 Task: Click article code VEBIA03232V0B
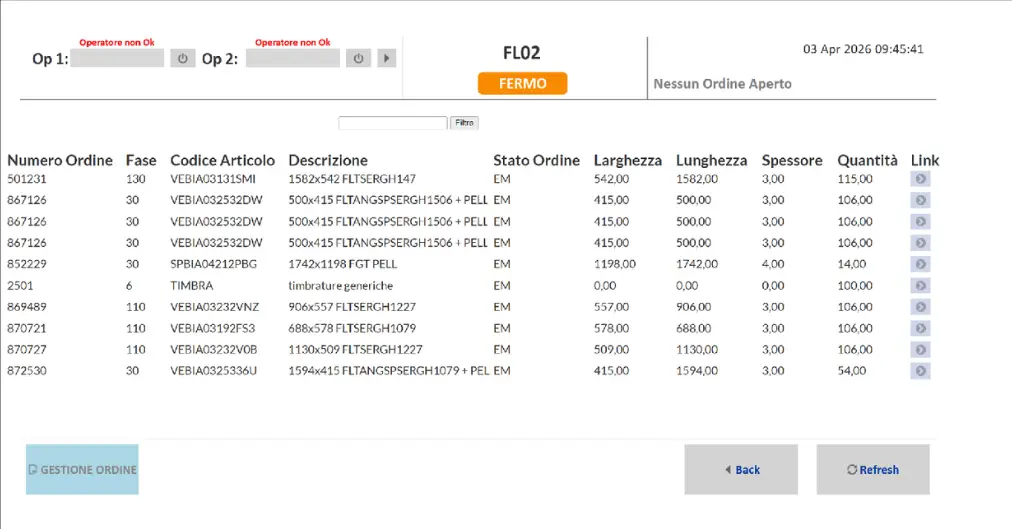click(214, 349)
